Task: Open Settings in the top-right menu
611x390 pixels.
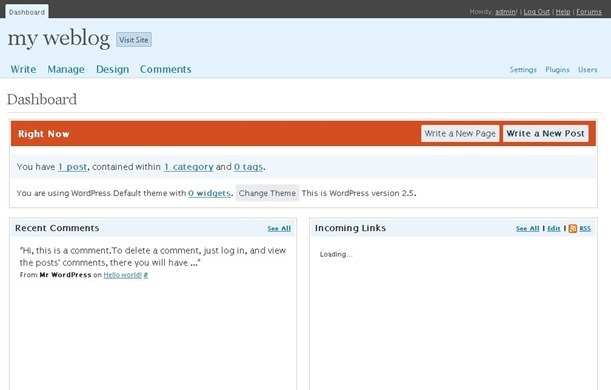Action: pyautogui.click(x=523, y=70)
